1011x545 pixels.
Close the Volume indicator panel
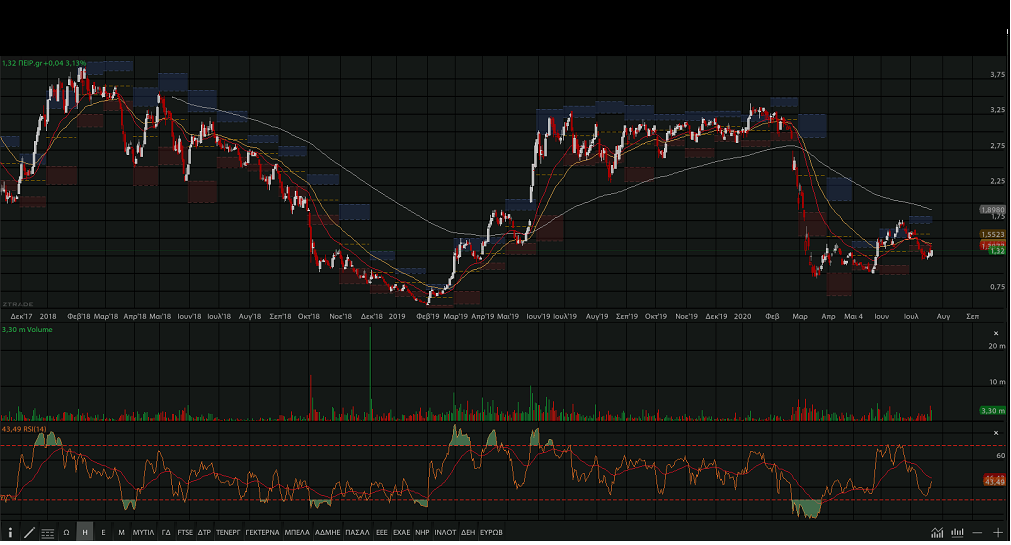995,333
